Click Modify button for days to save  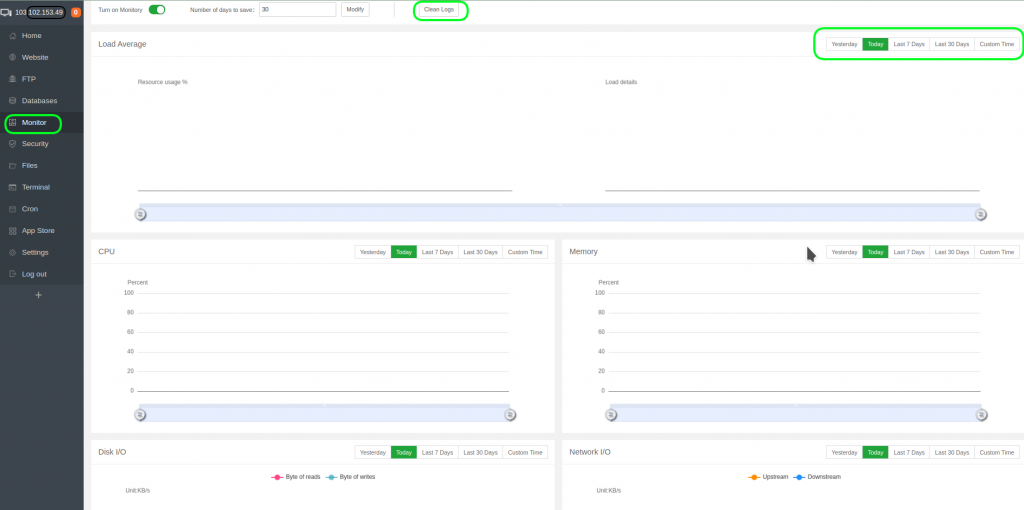coord(355,9)
